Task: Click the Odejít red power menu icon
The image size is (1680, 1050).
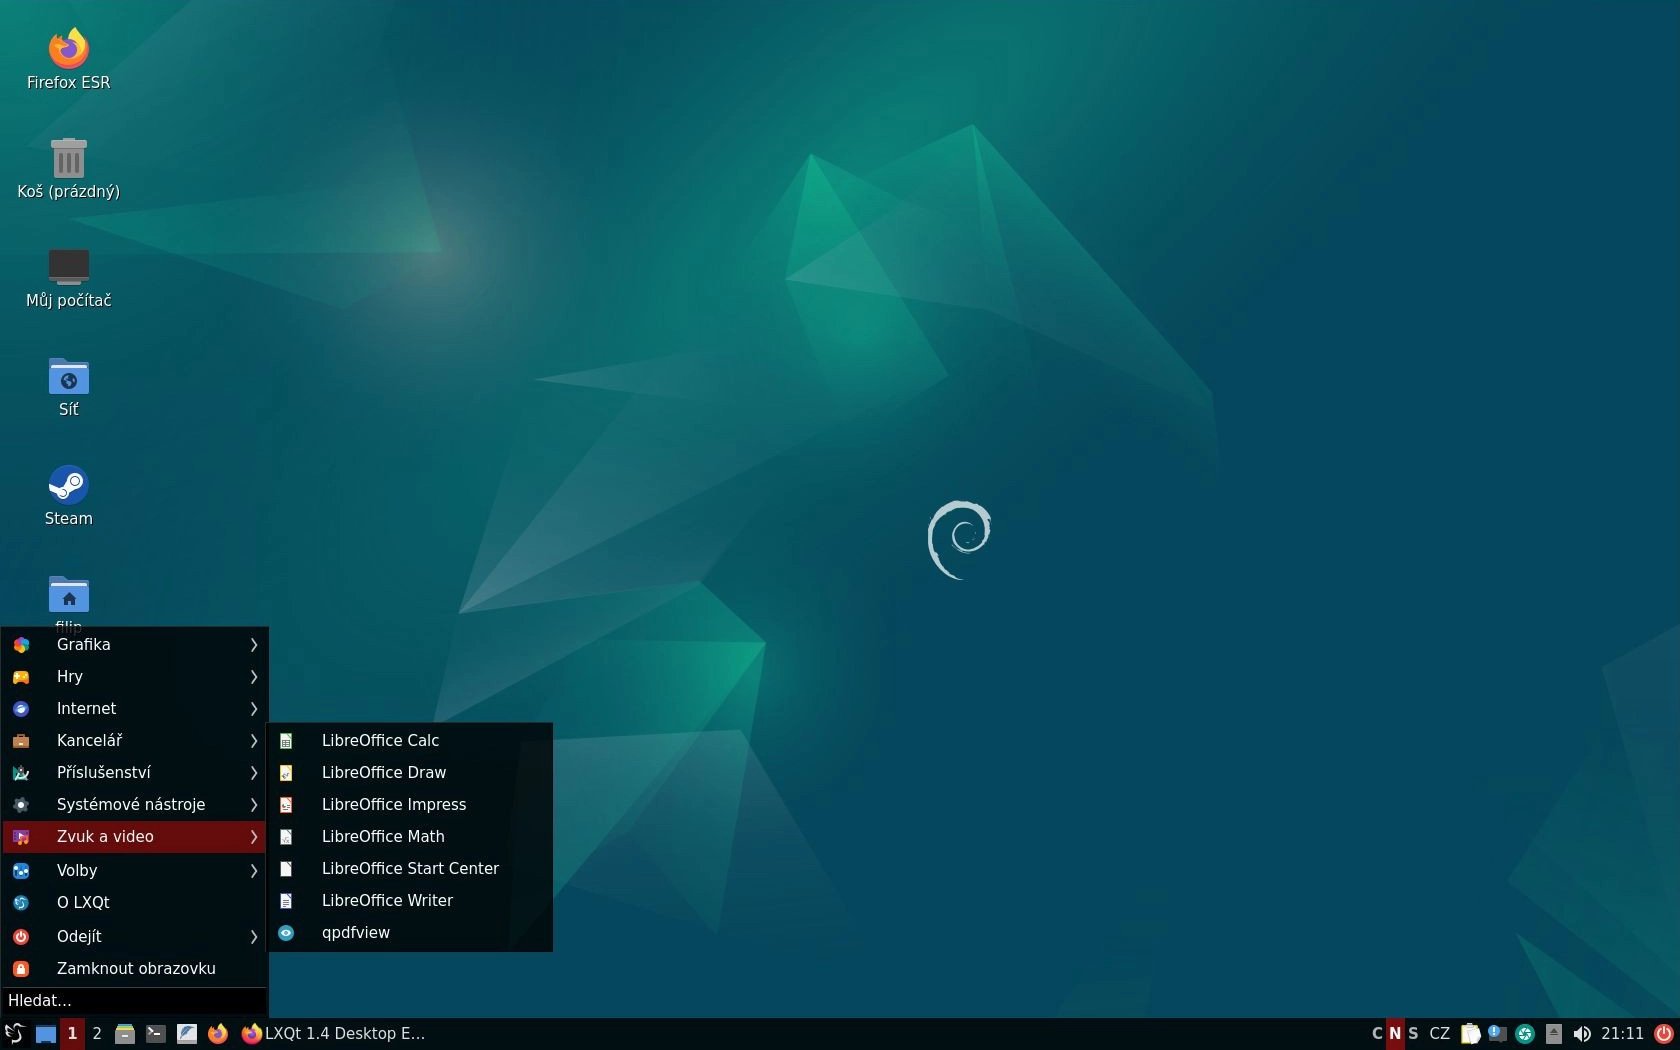Action: pos(21,937)
